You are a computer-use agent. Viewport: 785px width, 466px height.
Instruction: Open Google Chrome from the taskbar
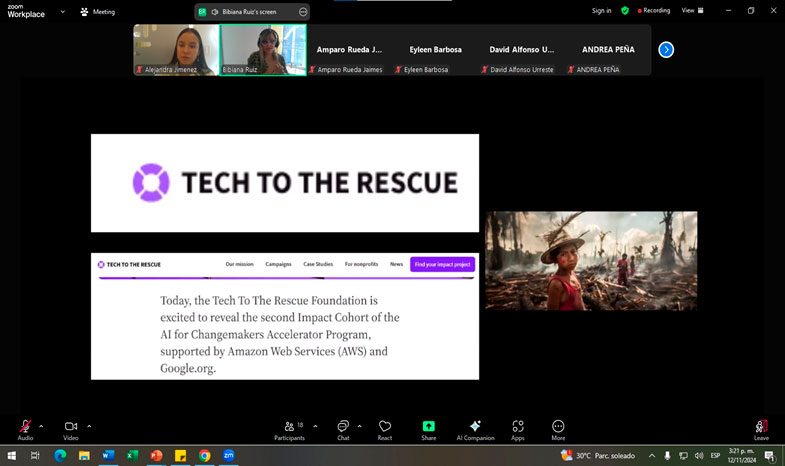point(205,456)
